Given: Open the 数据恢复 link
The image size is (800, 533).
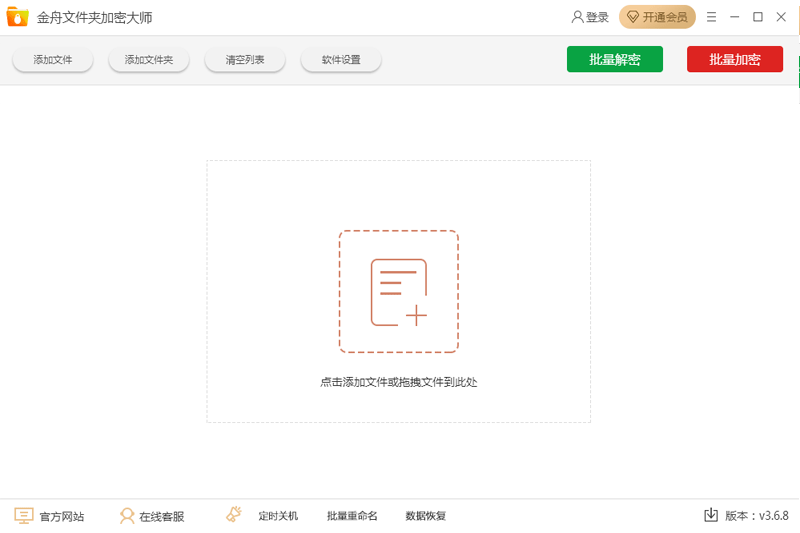Looking at the screenshot, I should click(x=425, y=516).
